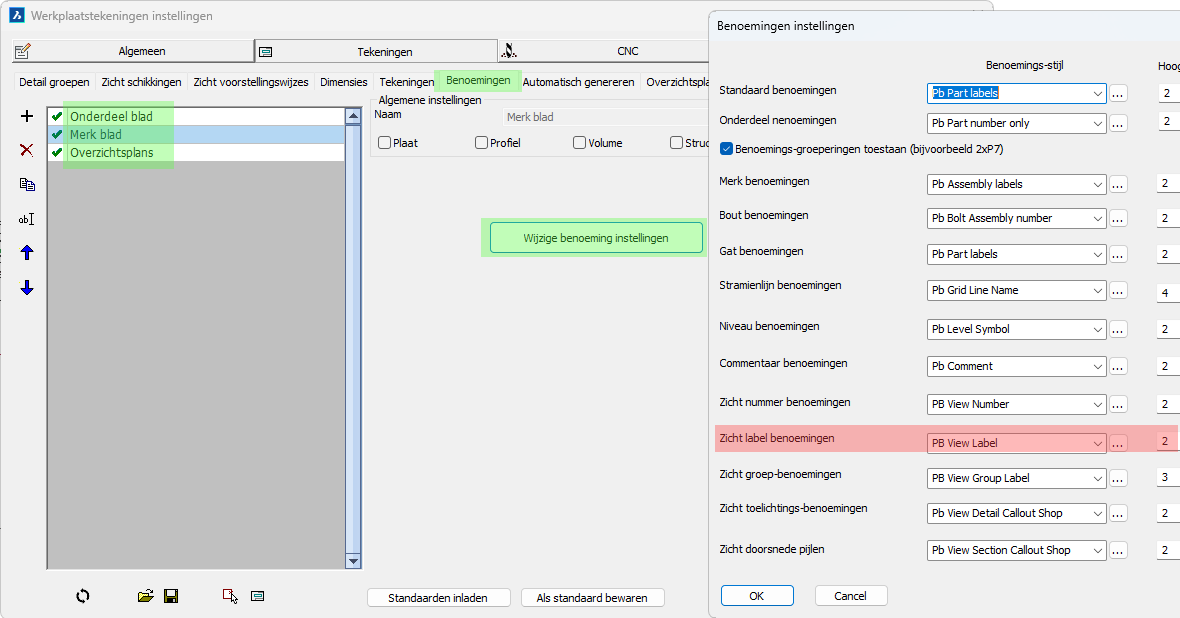Click the Wijzige benoeming instellingen button
The height and width of the screenshot is (618, 1180).
pos(595,238)
